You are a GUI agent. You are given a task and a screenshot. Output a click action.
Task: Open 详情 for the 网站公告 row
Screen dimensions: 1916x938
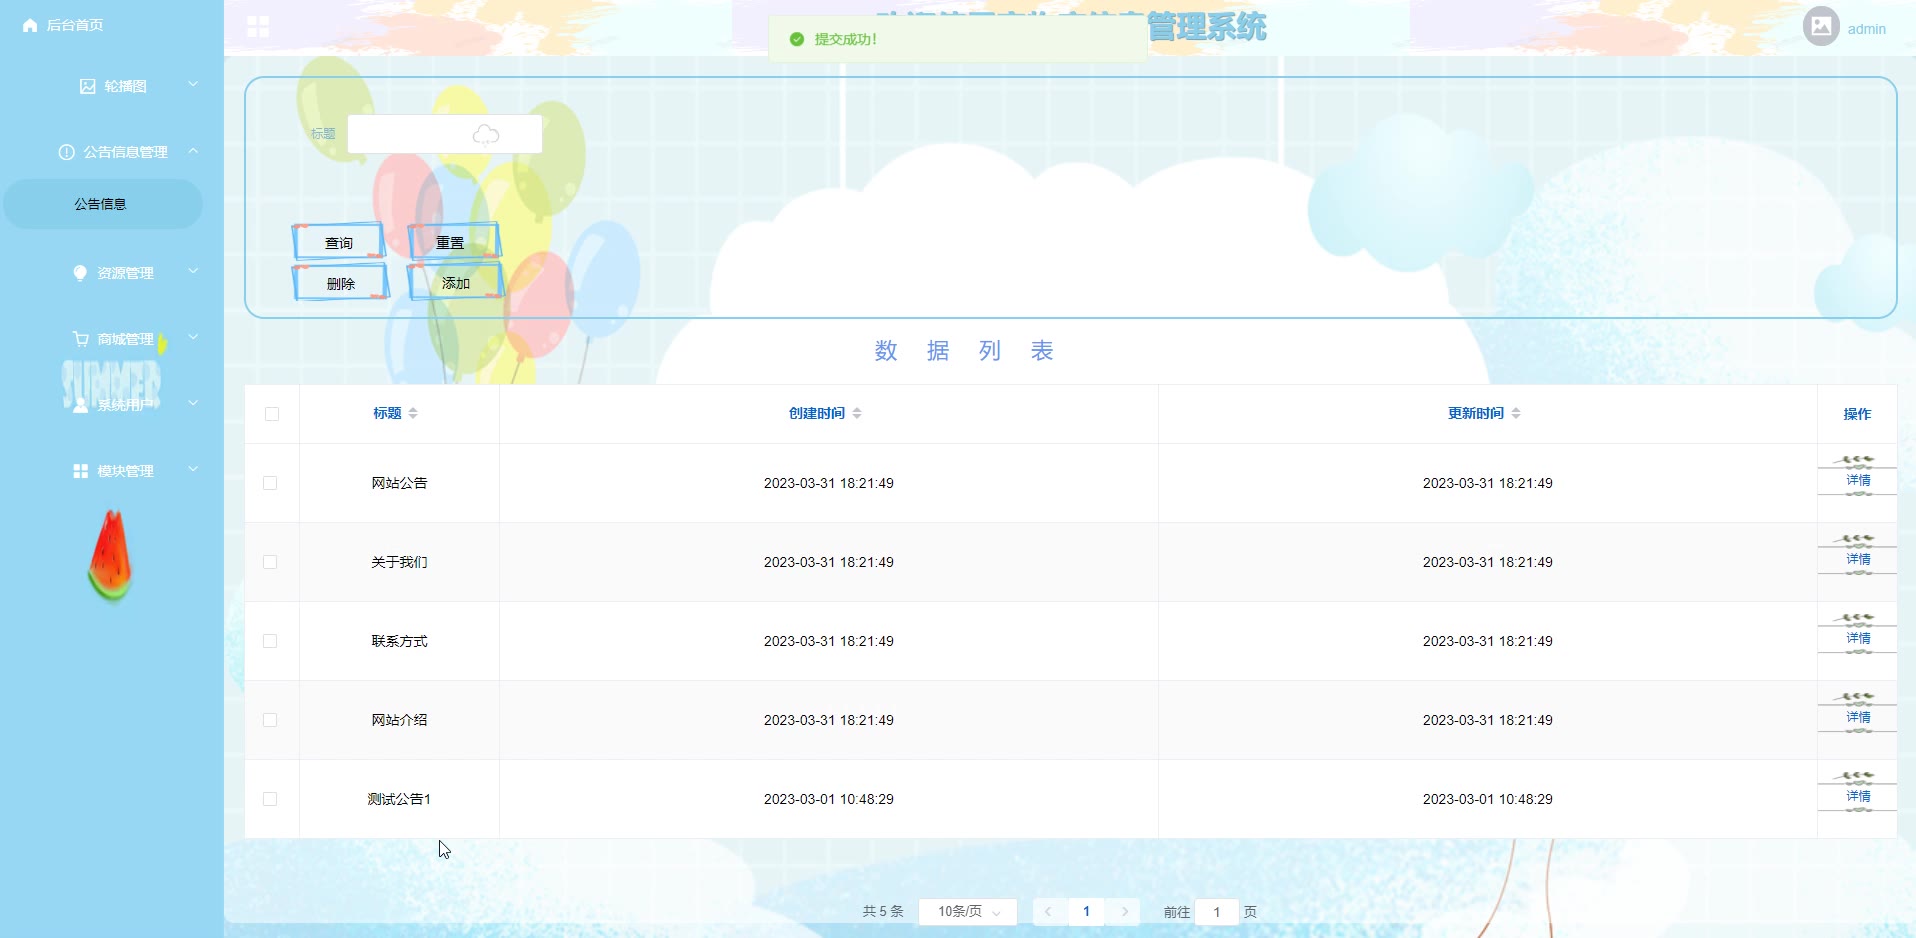pos(1858,480)
